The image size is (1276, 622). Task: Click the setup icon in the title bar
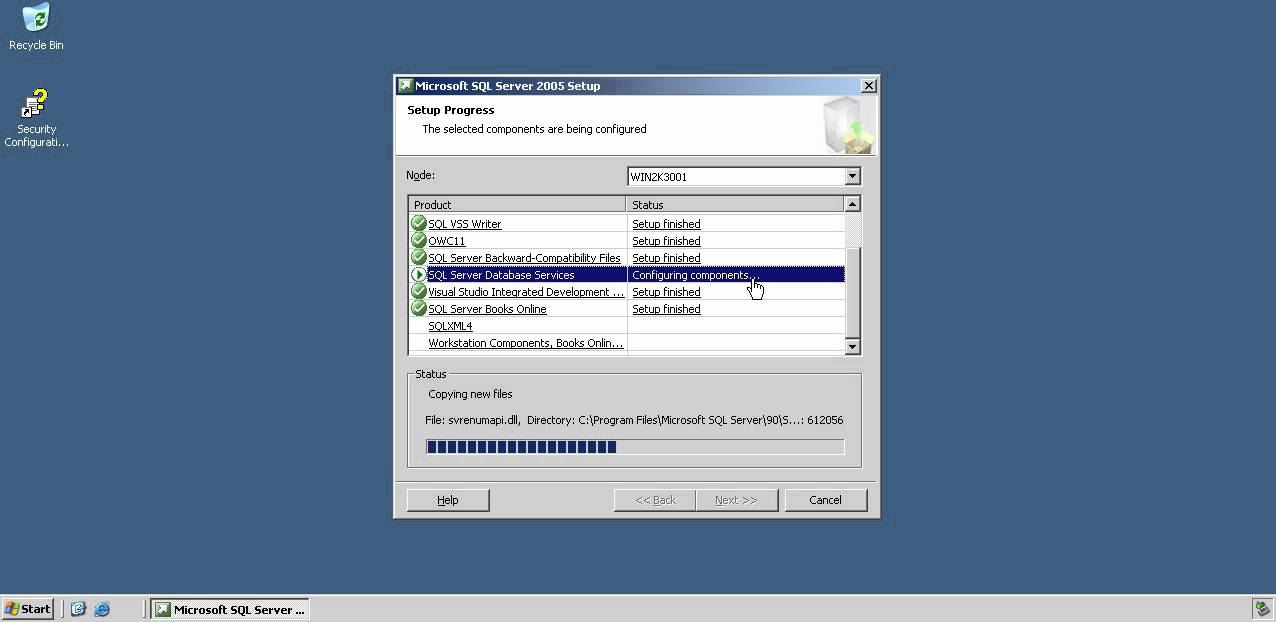click(405, 86)
